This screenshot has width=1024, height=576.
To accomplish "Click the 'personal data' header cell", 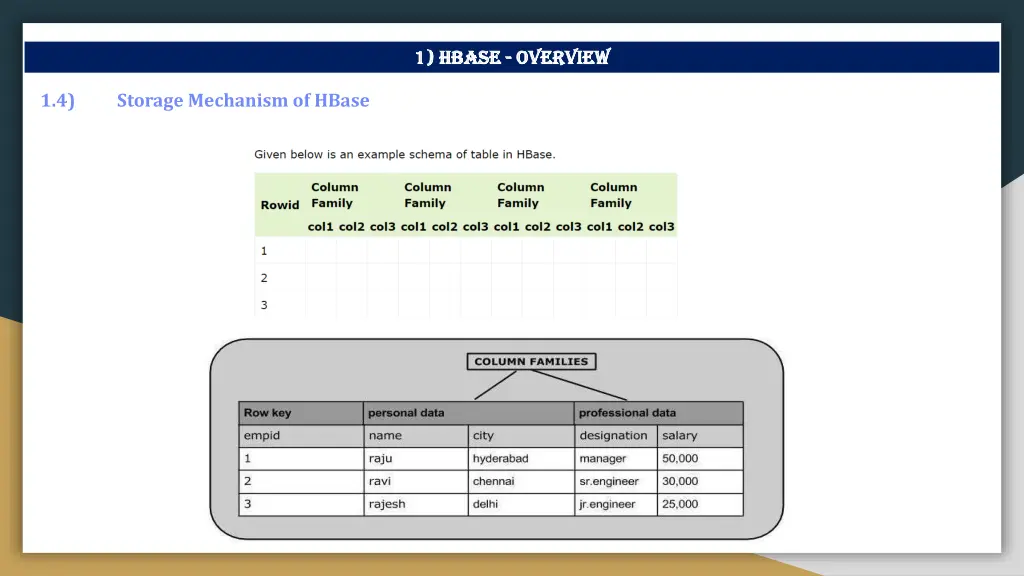I will pyautogui.click(x=468, y=413).
